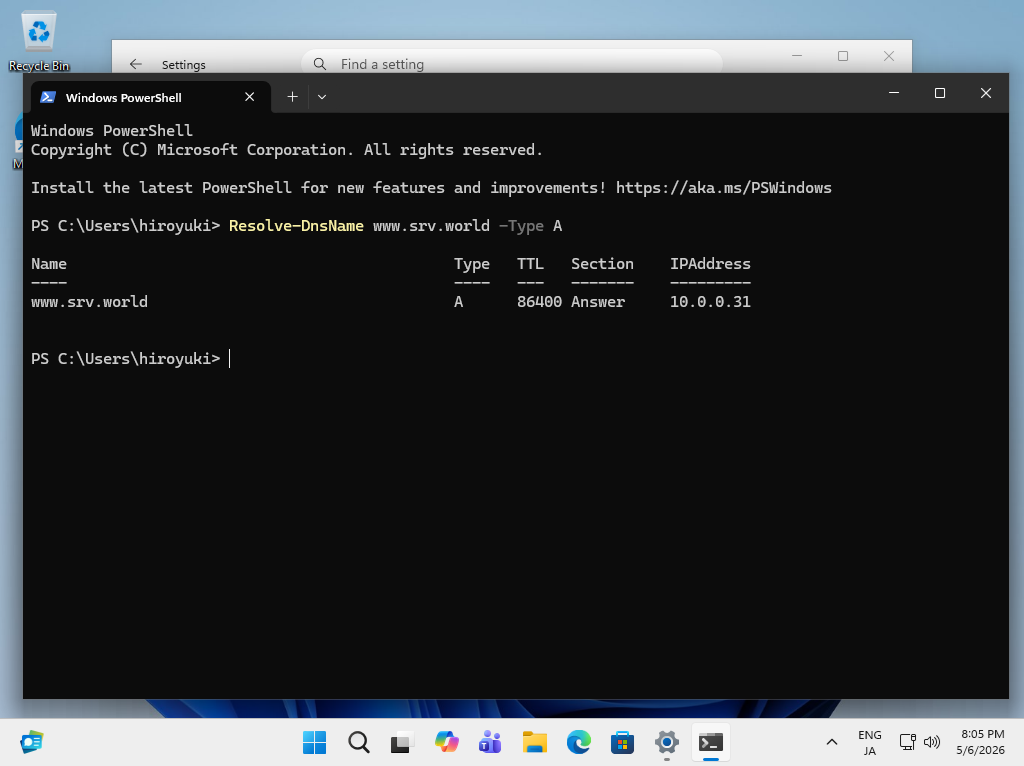Viewport: 1024px width, 766px height.
Task: Focus the Find a setting search box
Action: click(x=512, y=64)
